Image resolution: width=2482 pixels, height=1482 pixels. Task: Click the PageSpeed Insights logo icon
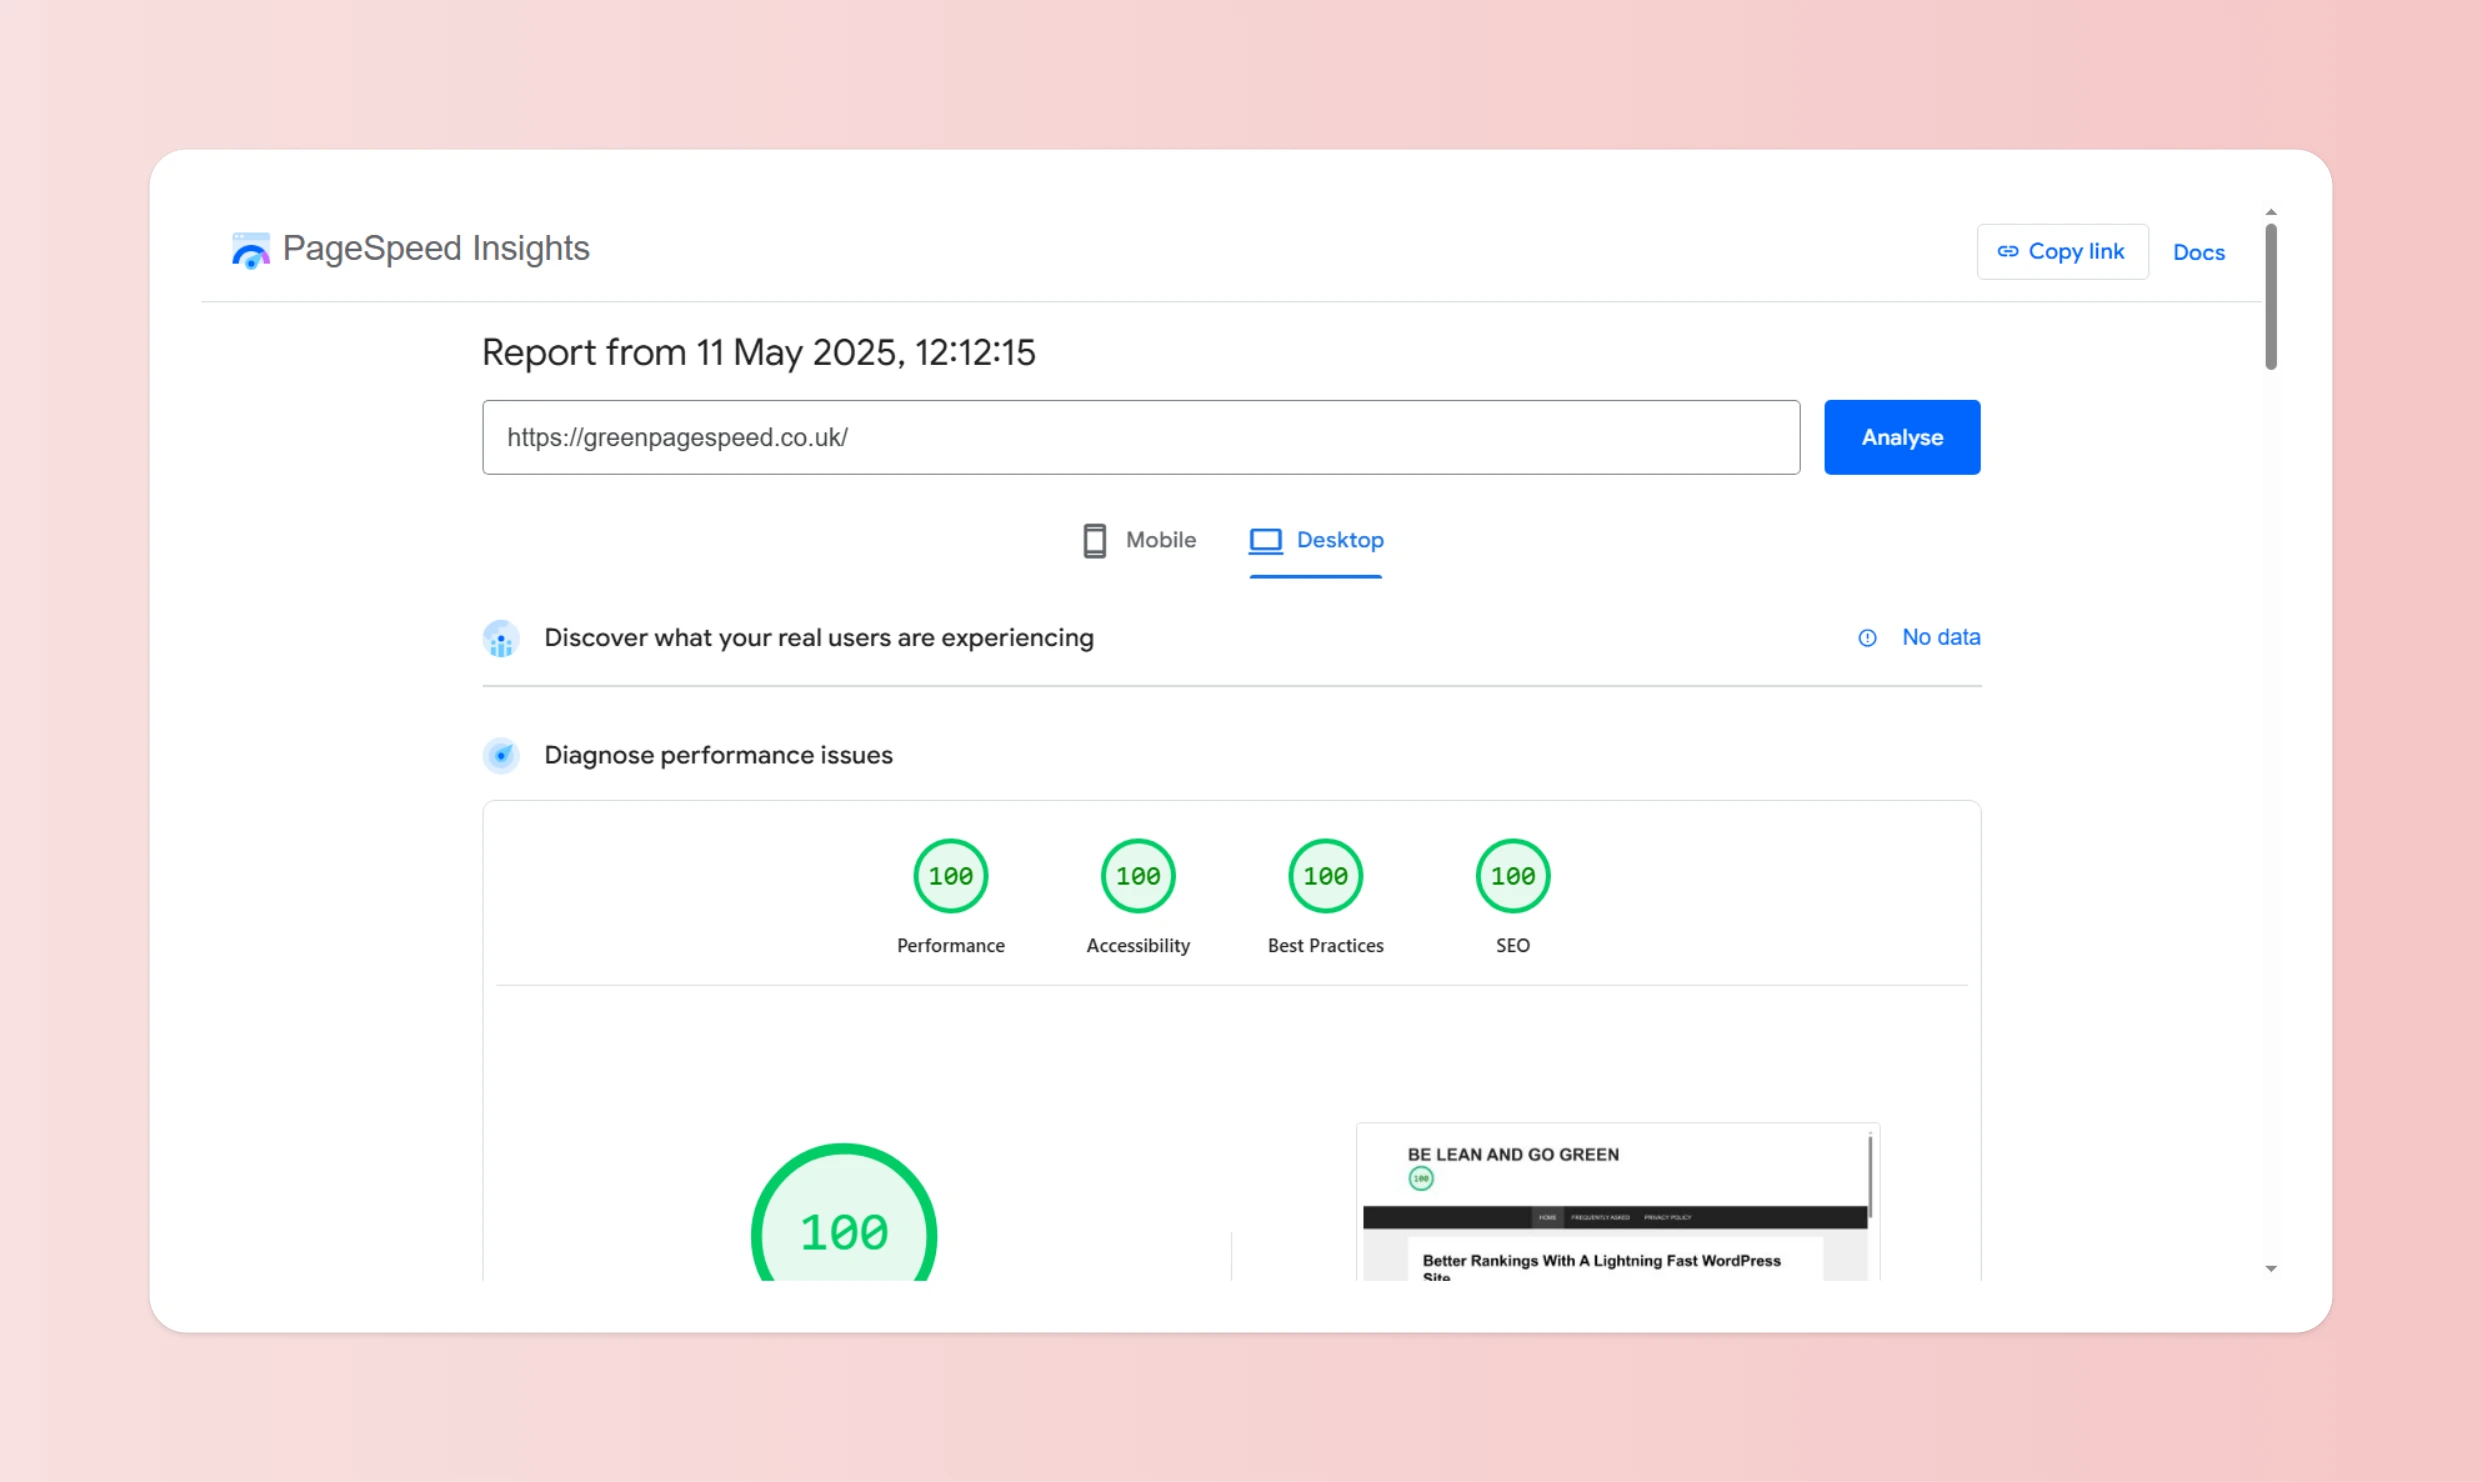(250, 250)
